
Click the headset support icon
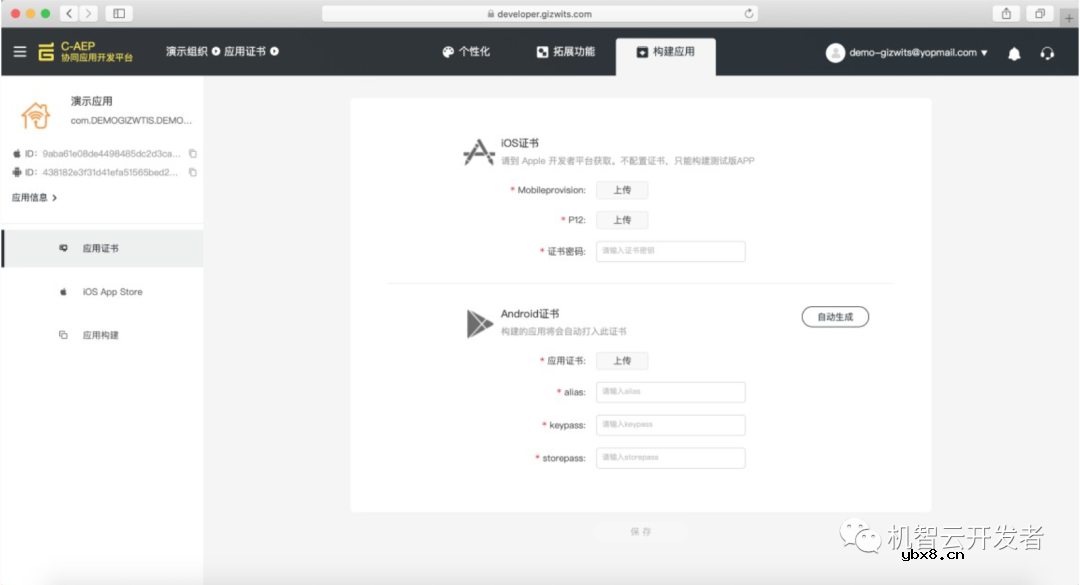pyautogui.click(x=1048, y=53)
